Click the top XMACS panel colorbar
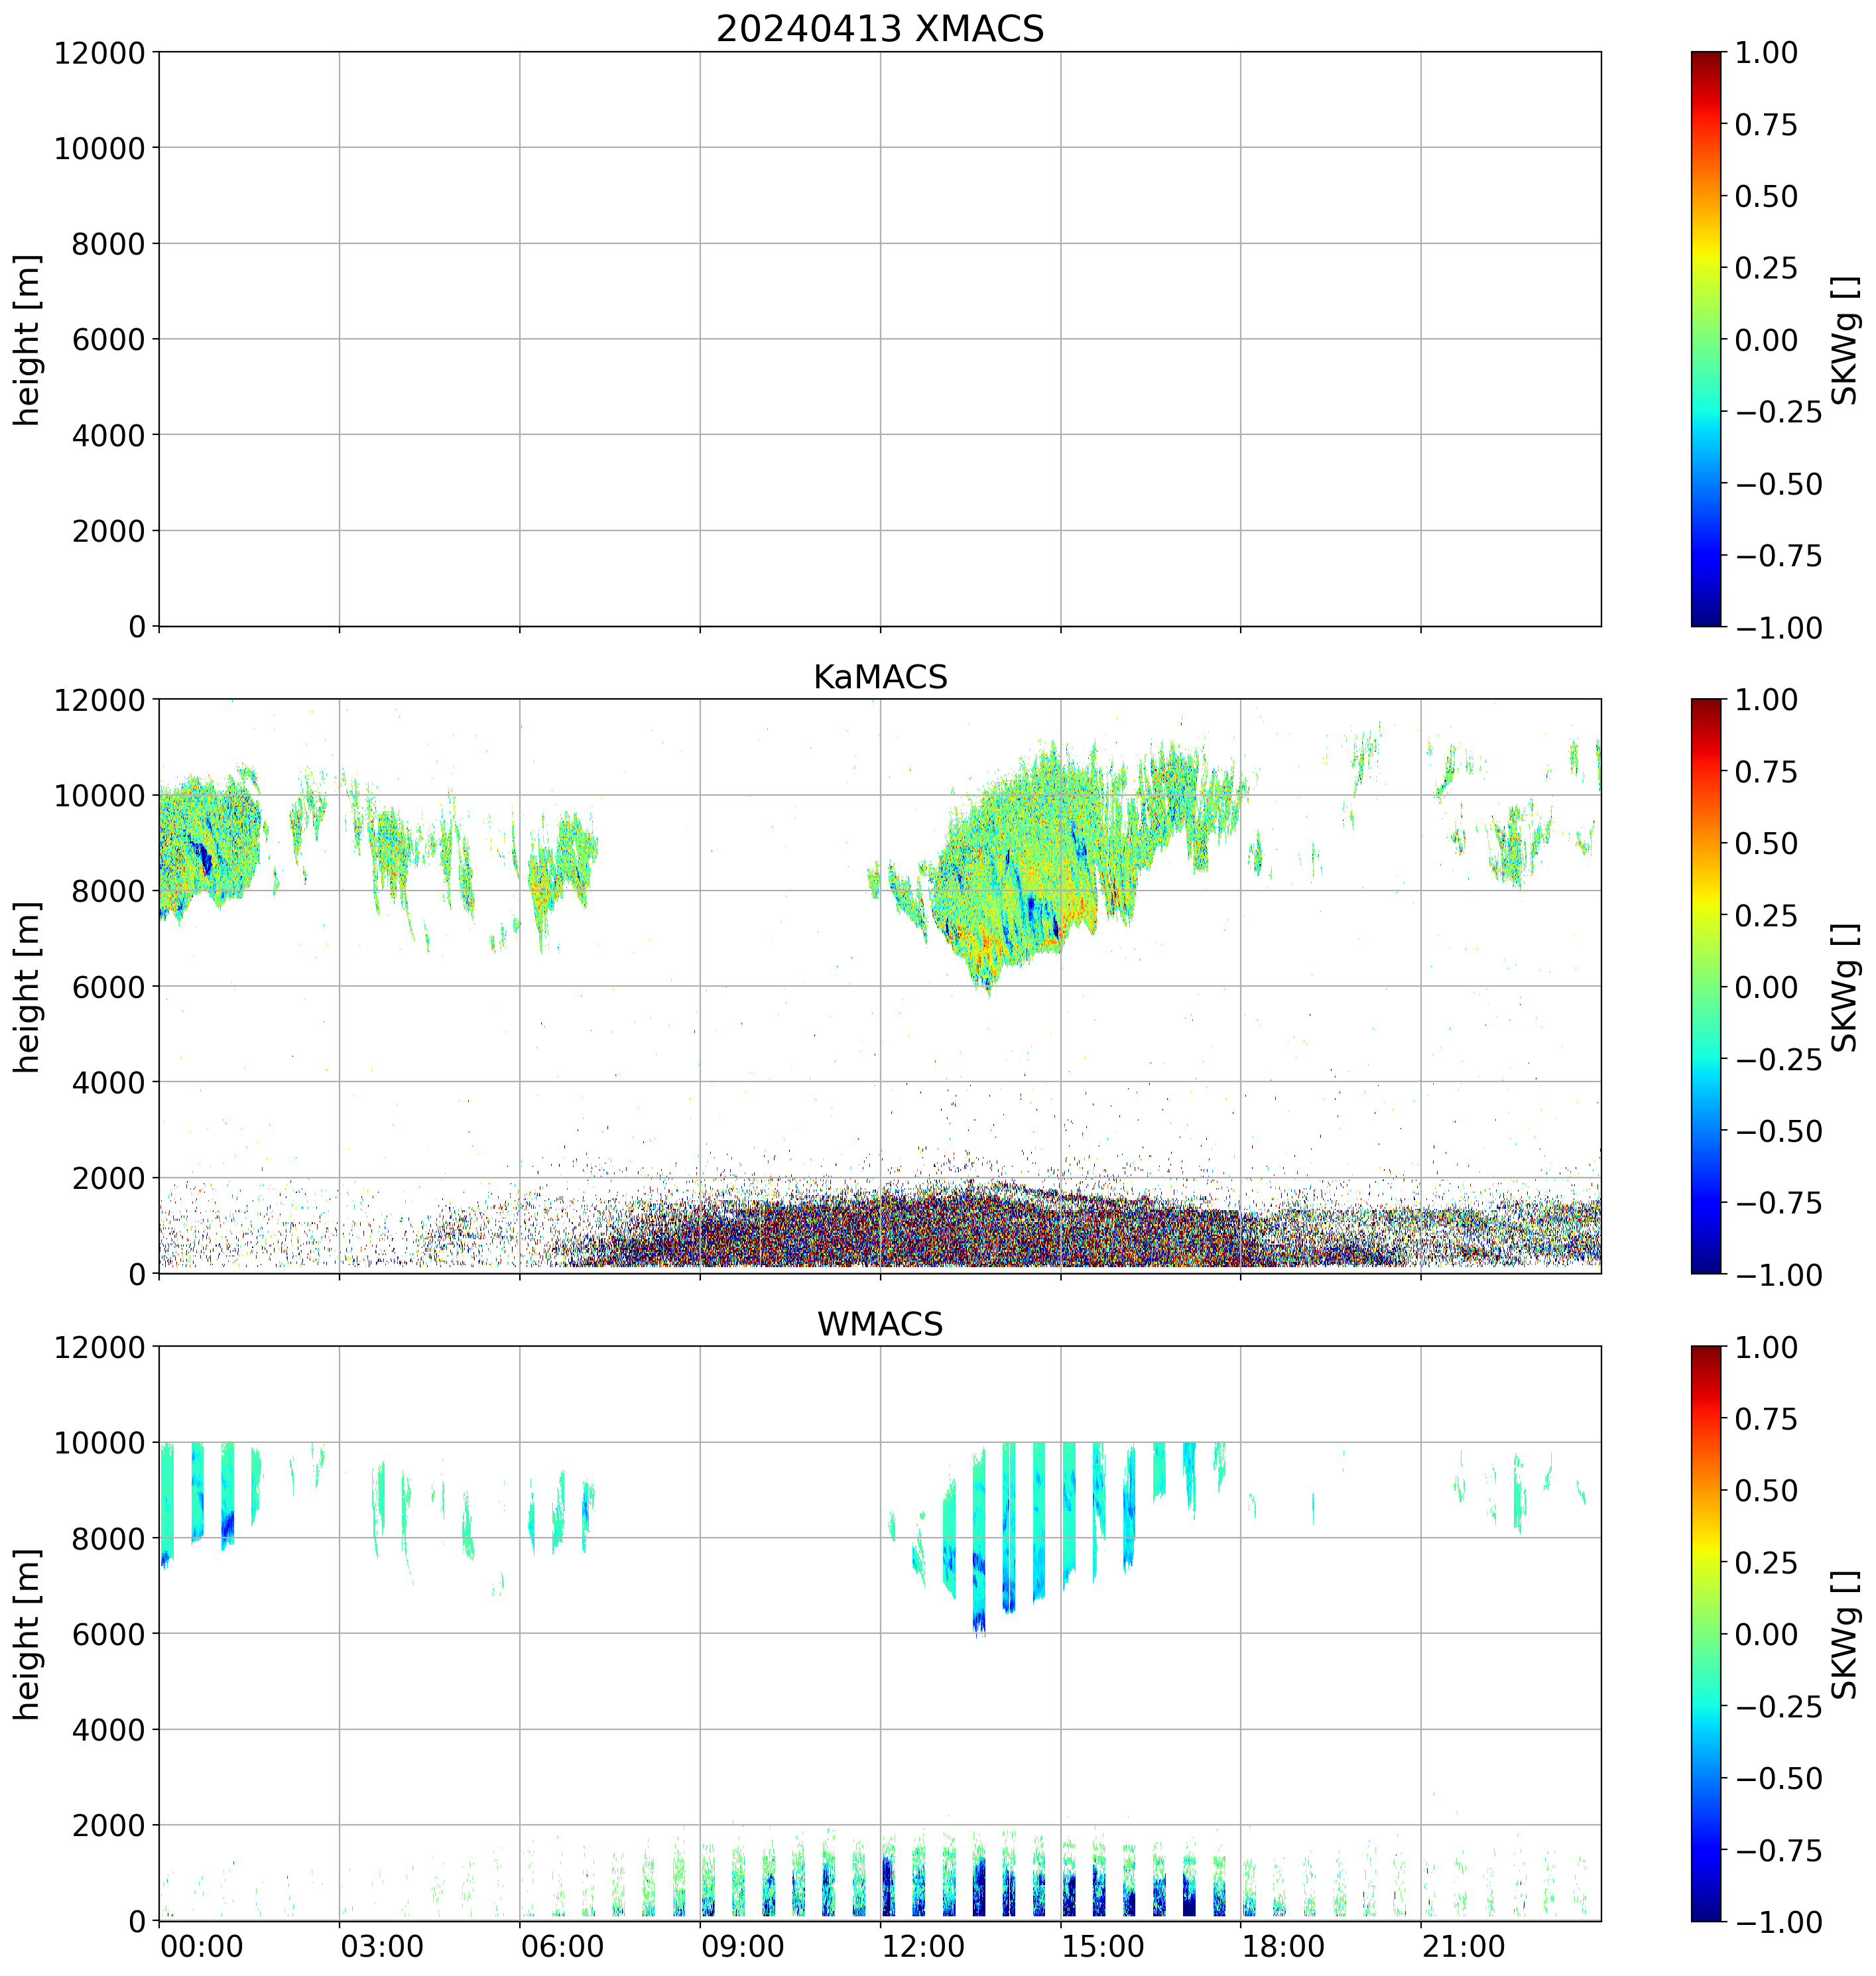 [1706, 339]
